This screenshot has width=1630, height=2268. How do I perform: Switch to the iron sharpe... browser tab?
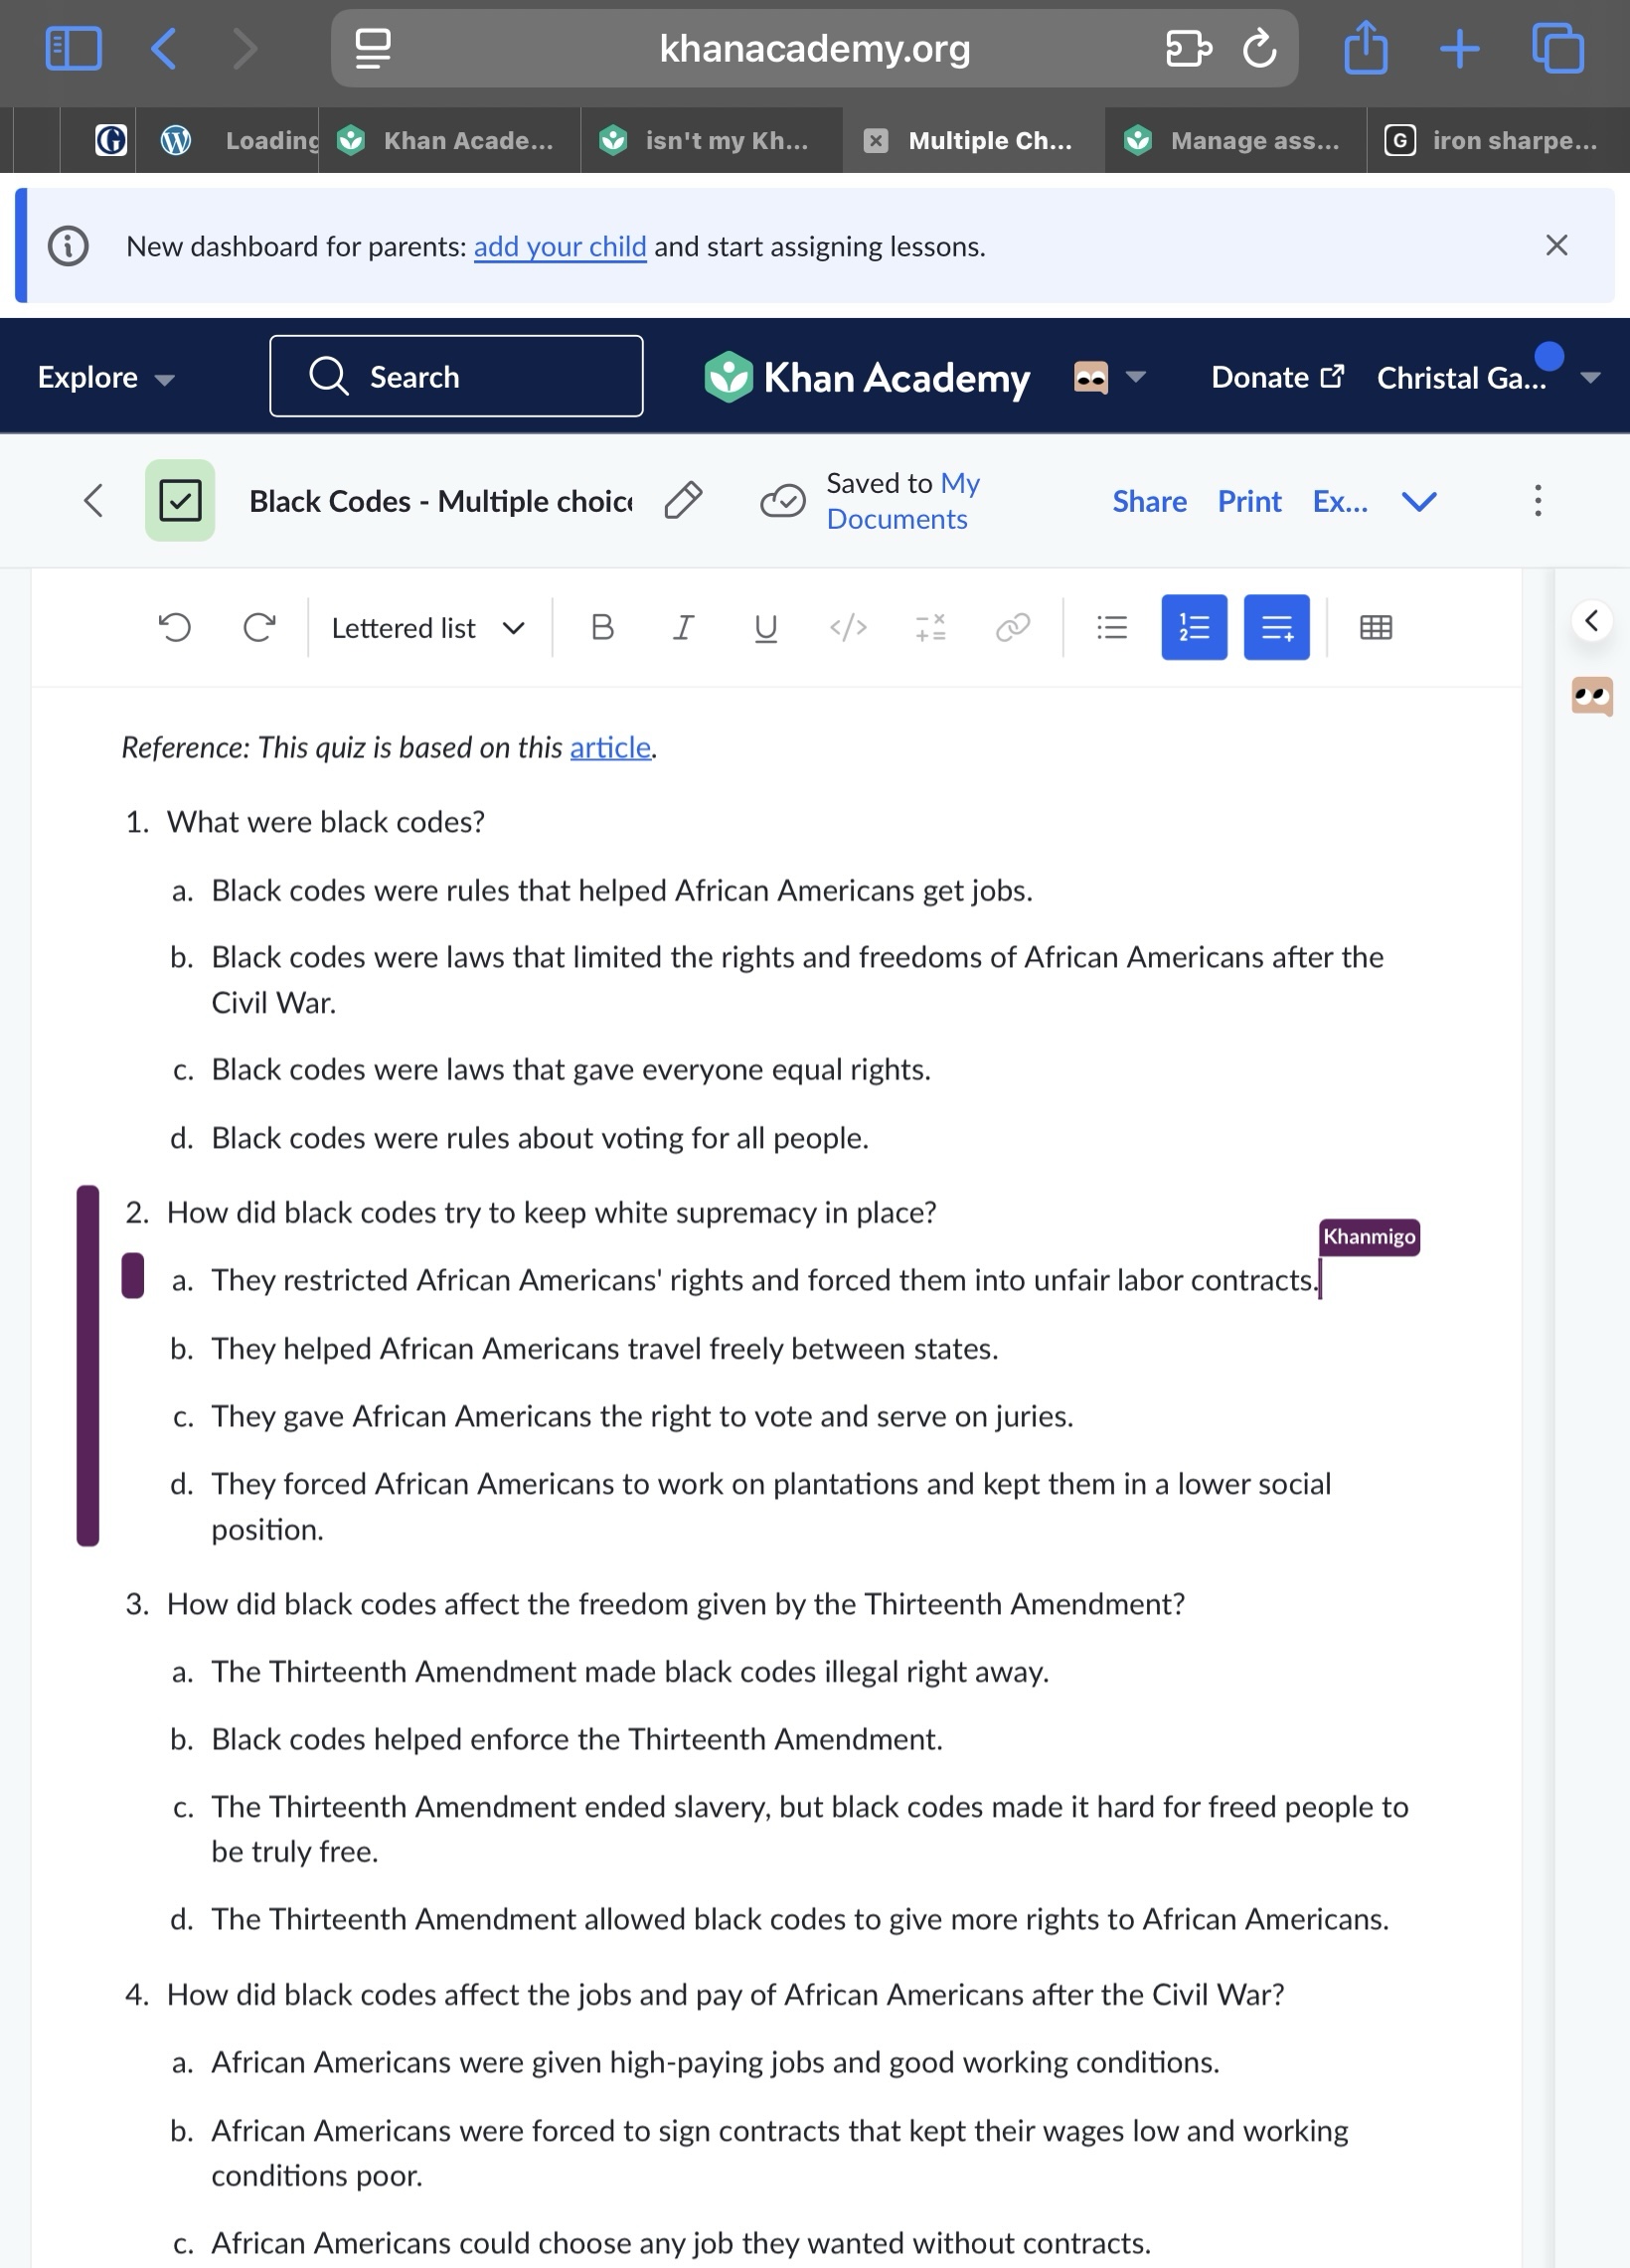1496,140
